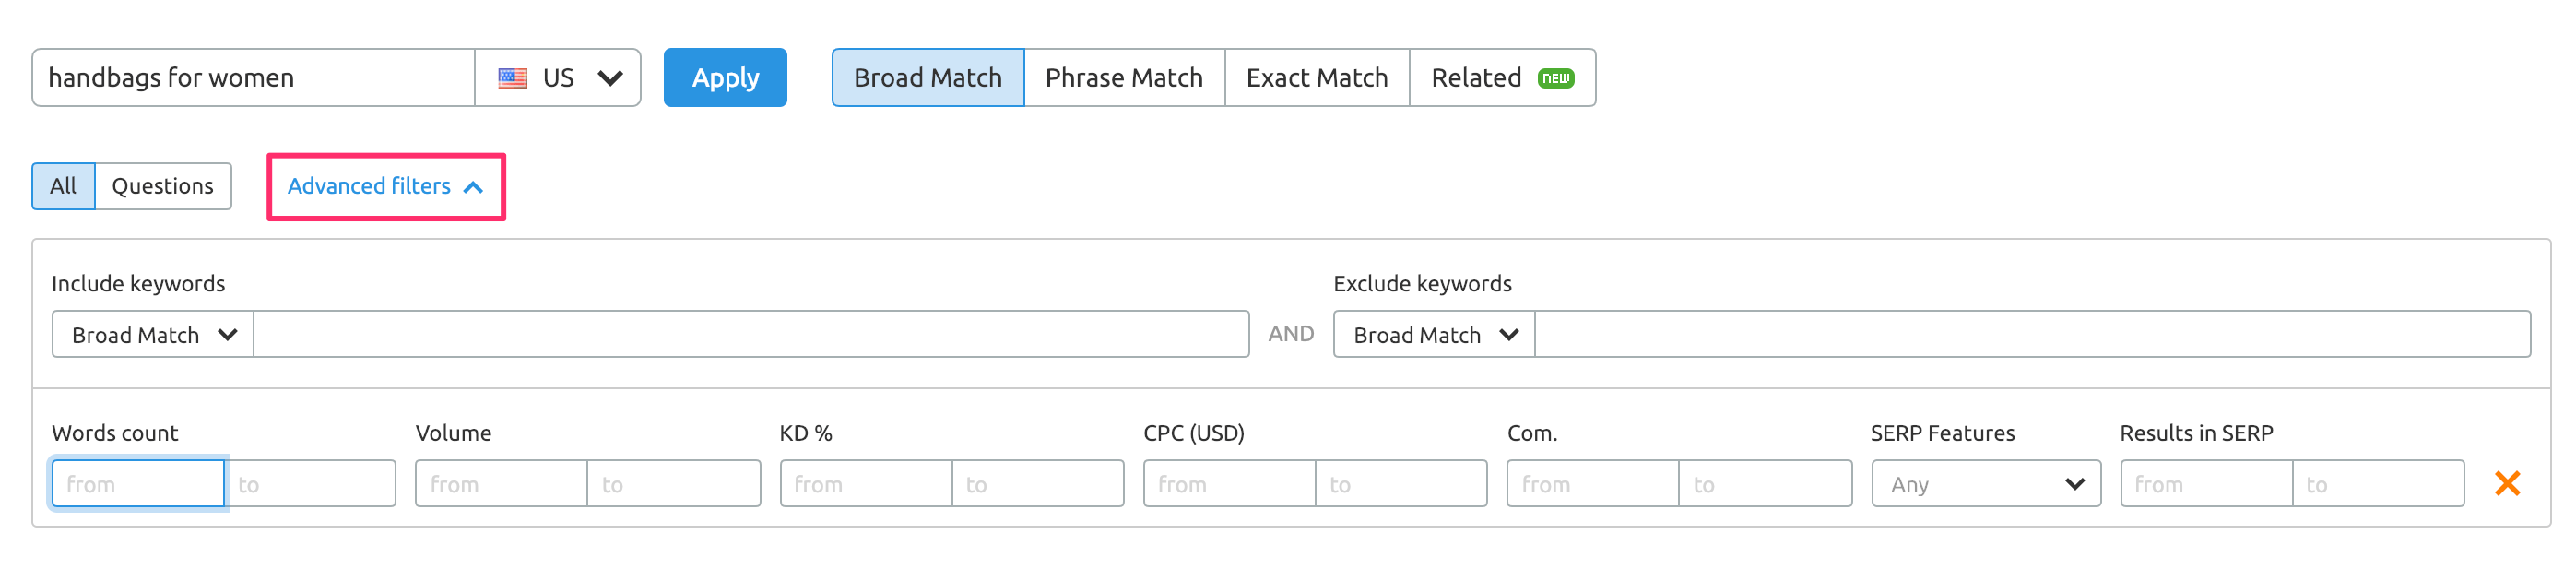
Task: Click the Volume from field
Action: point(501,484)
